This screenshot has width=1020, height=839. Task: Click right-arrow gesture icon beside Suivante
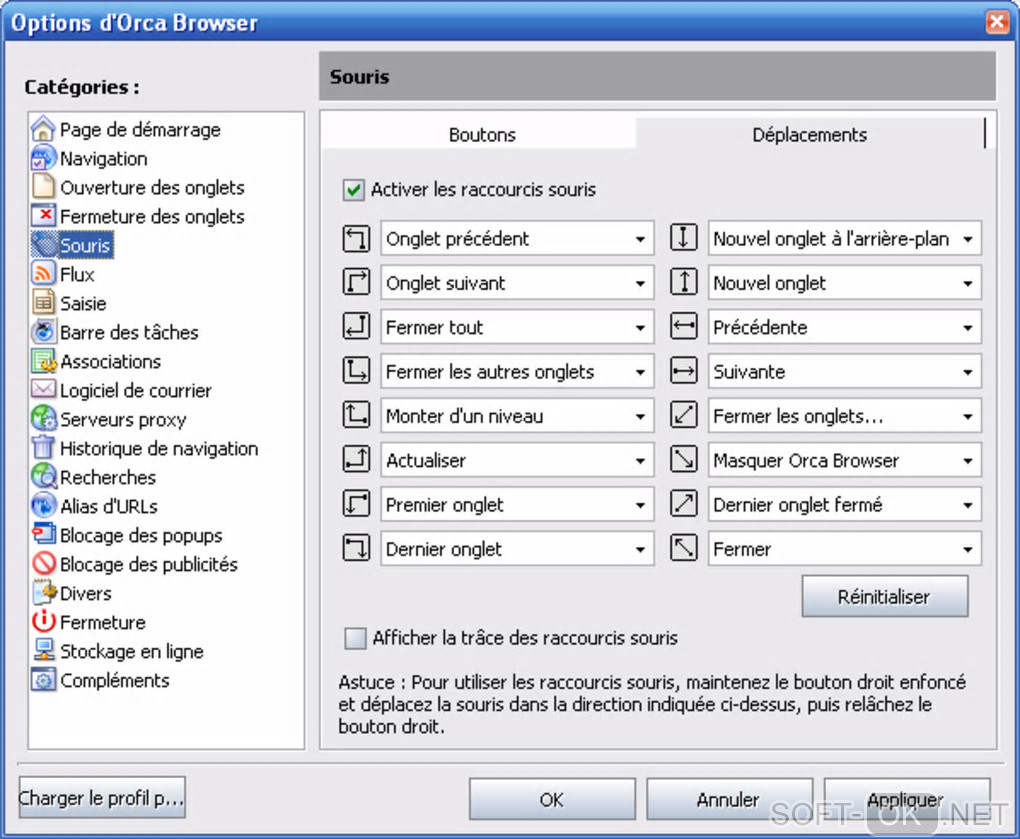pos(684,371)
